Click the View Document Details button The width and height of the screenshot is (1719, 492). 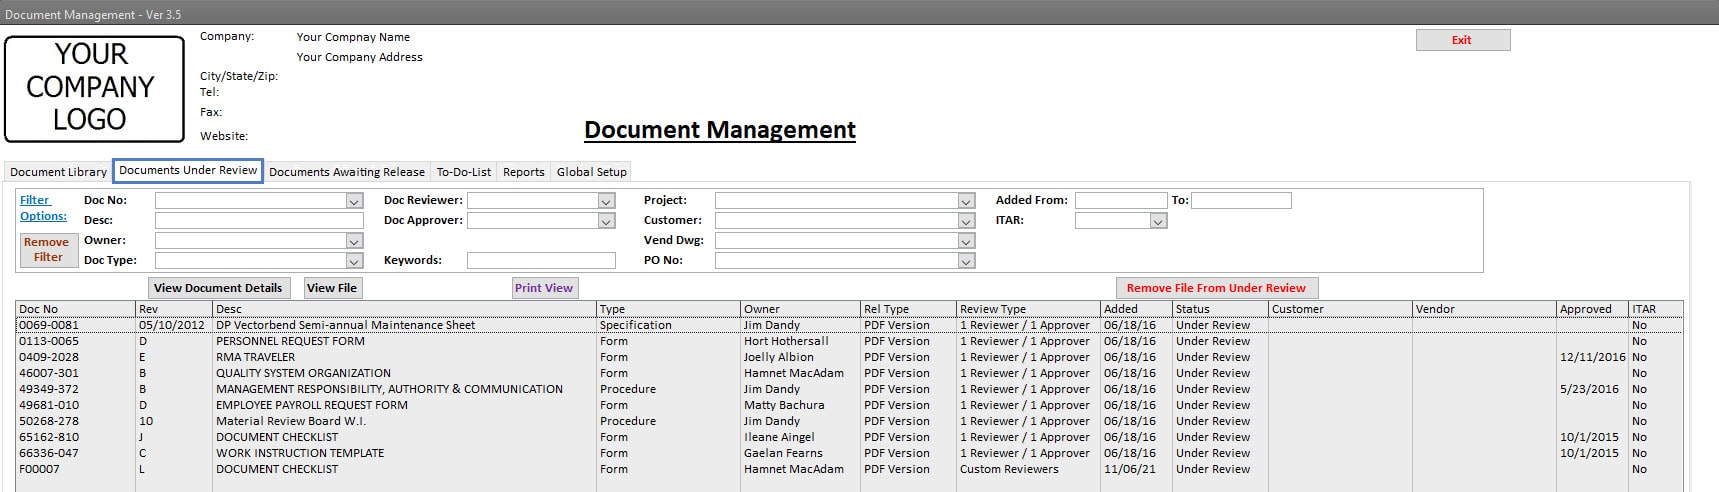(218, 288)
